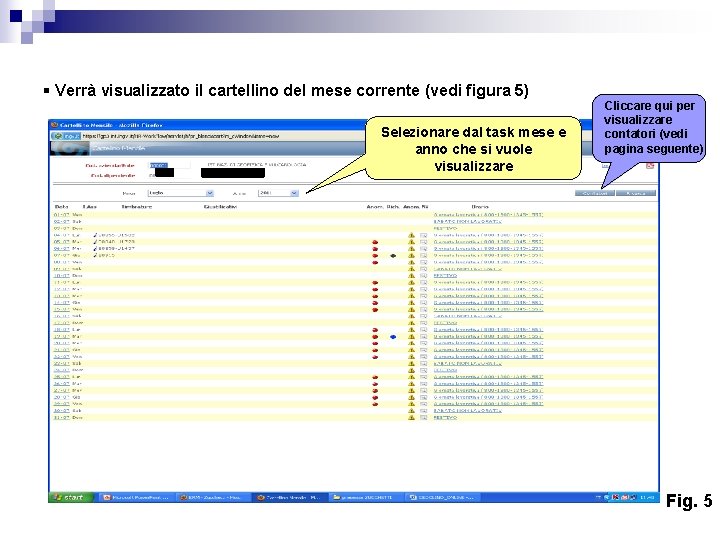Click the yellow warning triangle in row 04-07
Screen dimensions: 720x540
coord(411,235)
